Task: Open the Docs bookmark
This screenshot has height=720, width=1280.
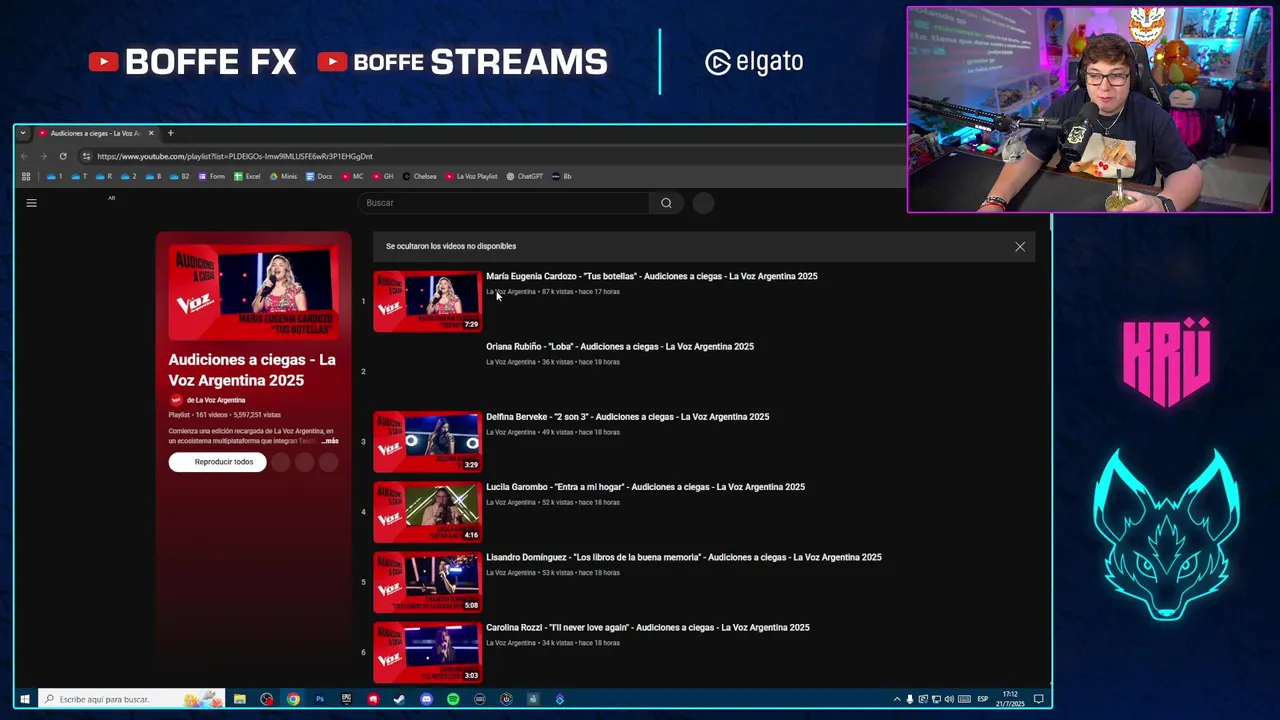Action: coord(319,177)
